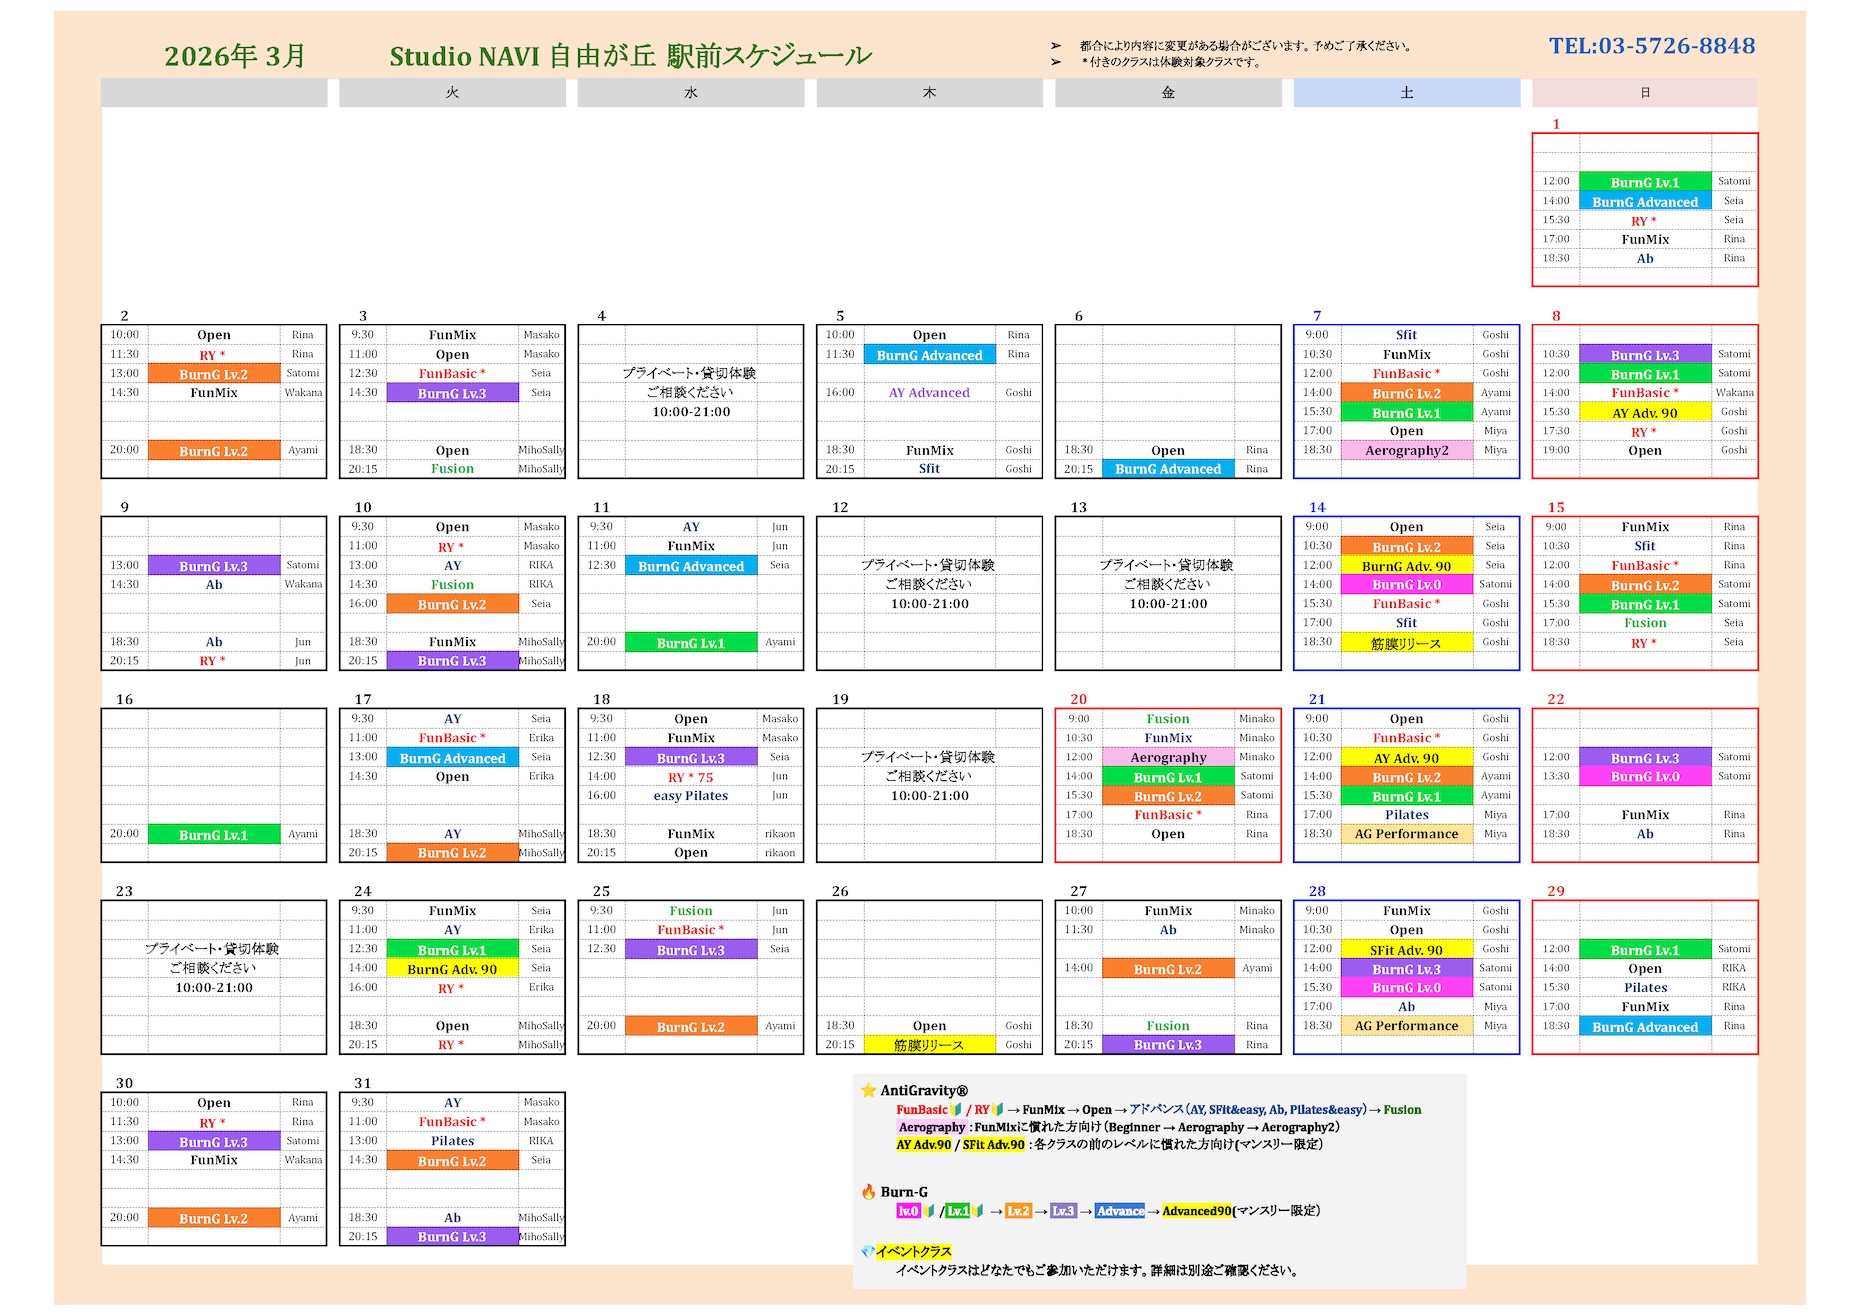Click the beginner mark after Lv.0 in legend
The height and width of the screenshot is (1315, 1860).
[929, 1211]
